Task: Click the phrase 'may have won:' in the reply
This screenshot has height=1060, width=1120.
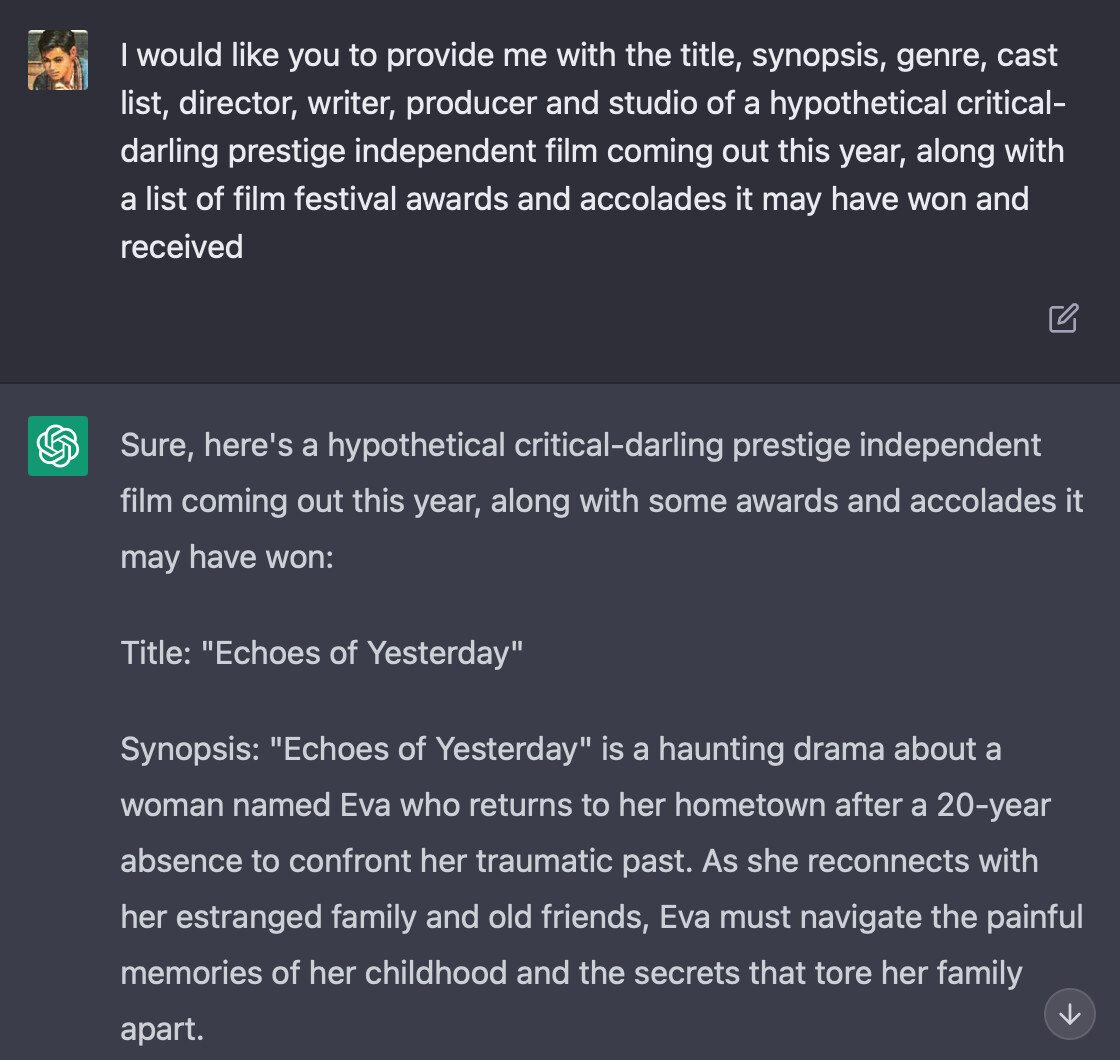Action: [x=227, y=557]
